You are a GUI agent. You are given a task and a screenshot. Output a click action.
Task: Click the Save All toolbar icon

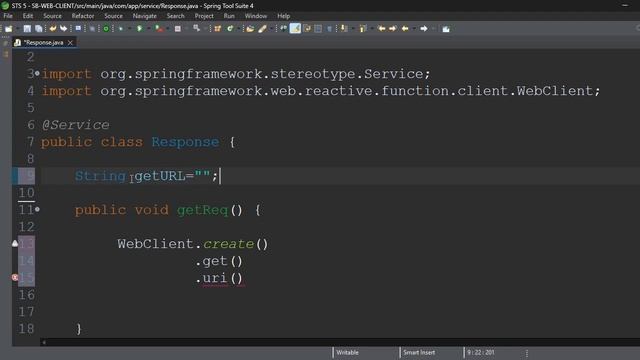(38, 29)
